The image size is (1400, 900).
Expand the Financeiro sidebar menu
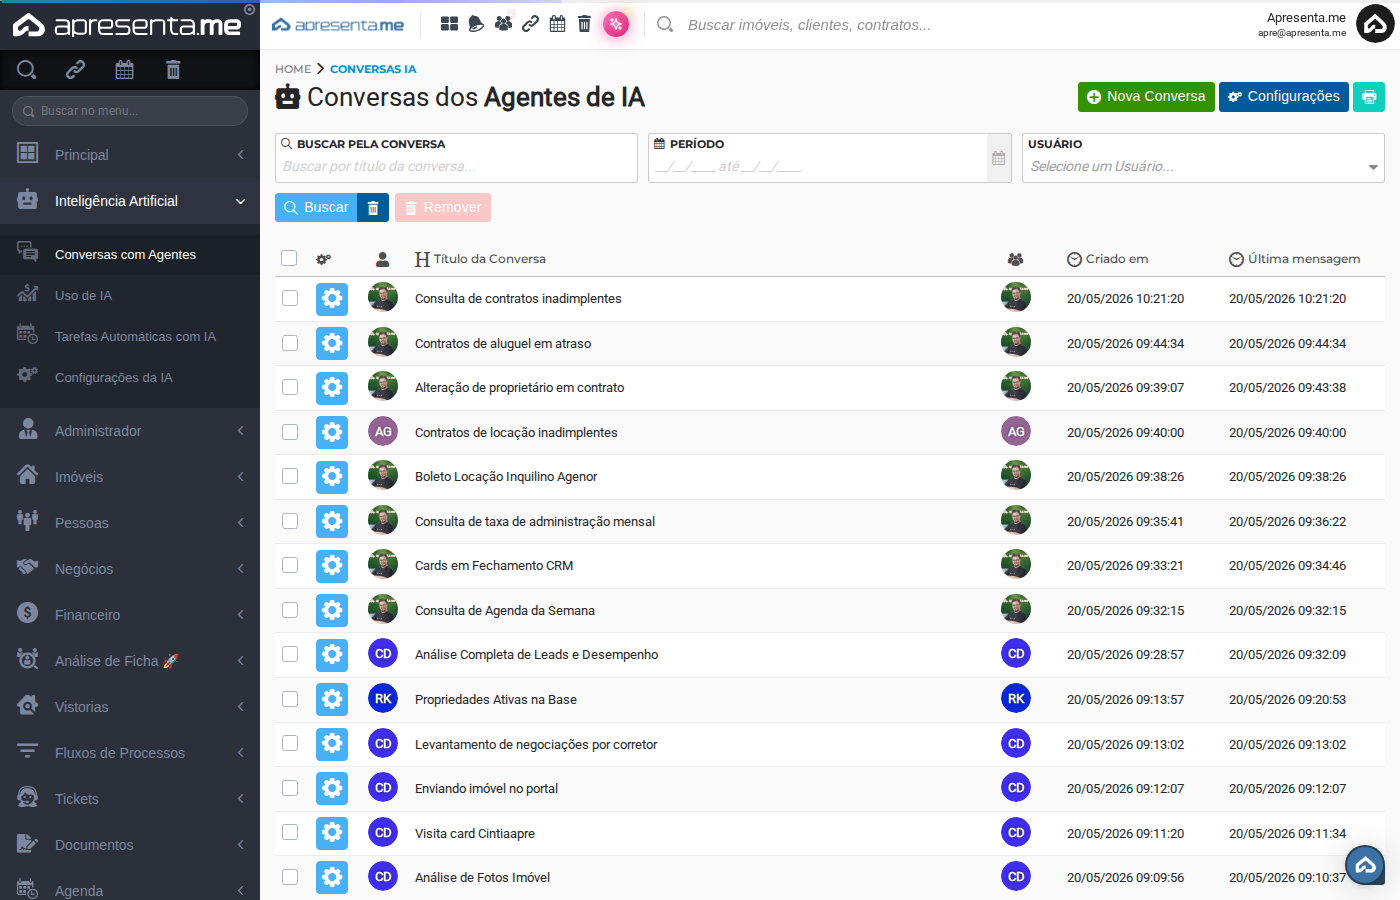coord(130,615)
